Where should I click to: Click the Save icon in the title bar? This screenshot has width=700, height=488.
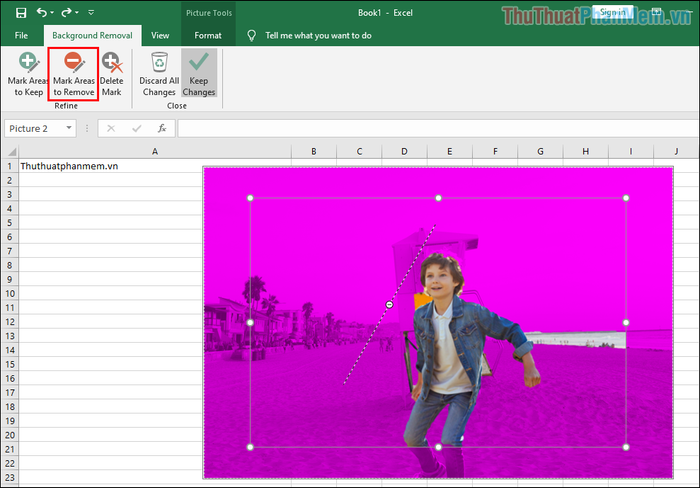click(x=21, y=13)
